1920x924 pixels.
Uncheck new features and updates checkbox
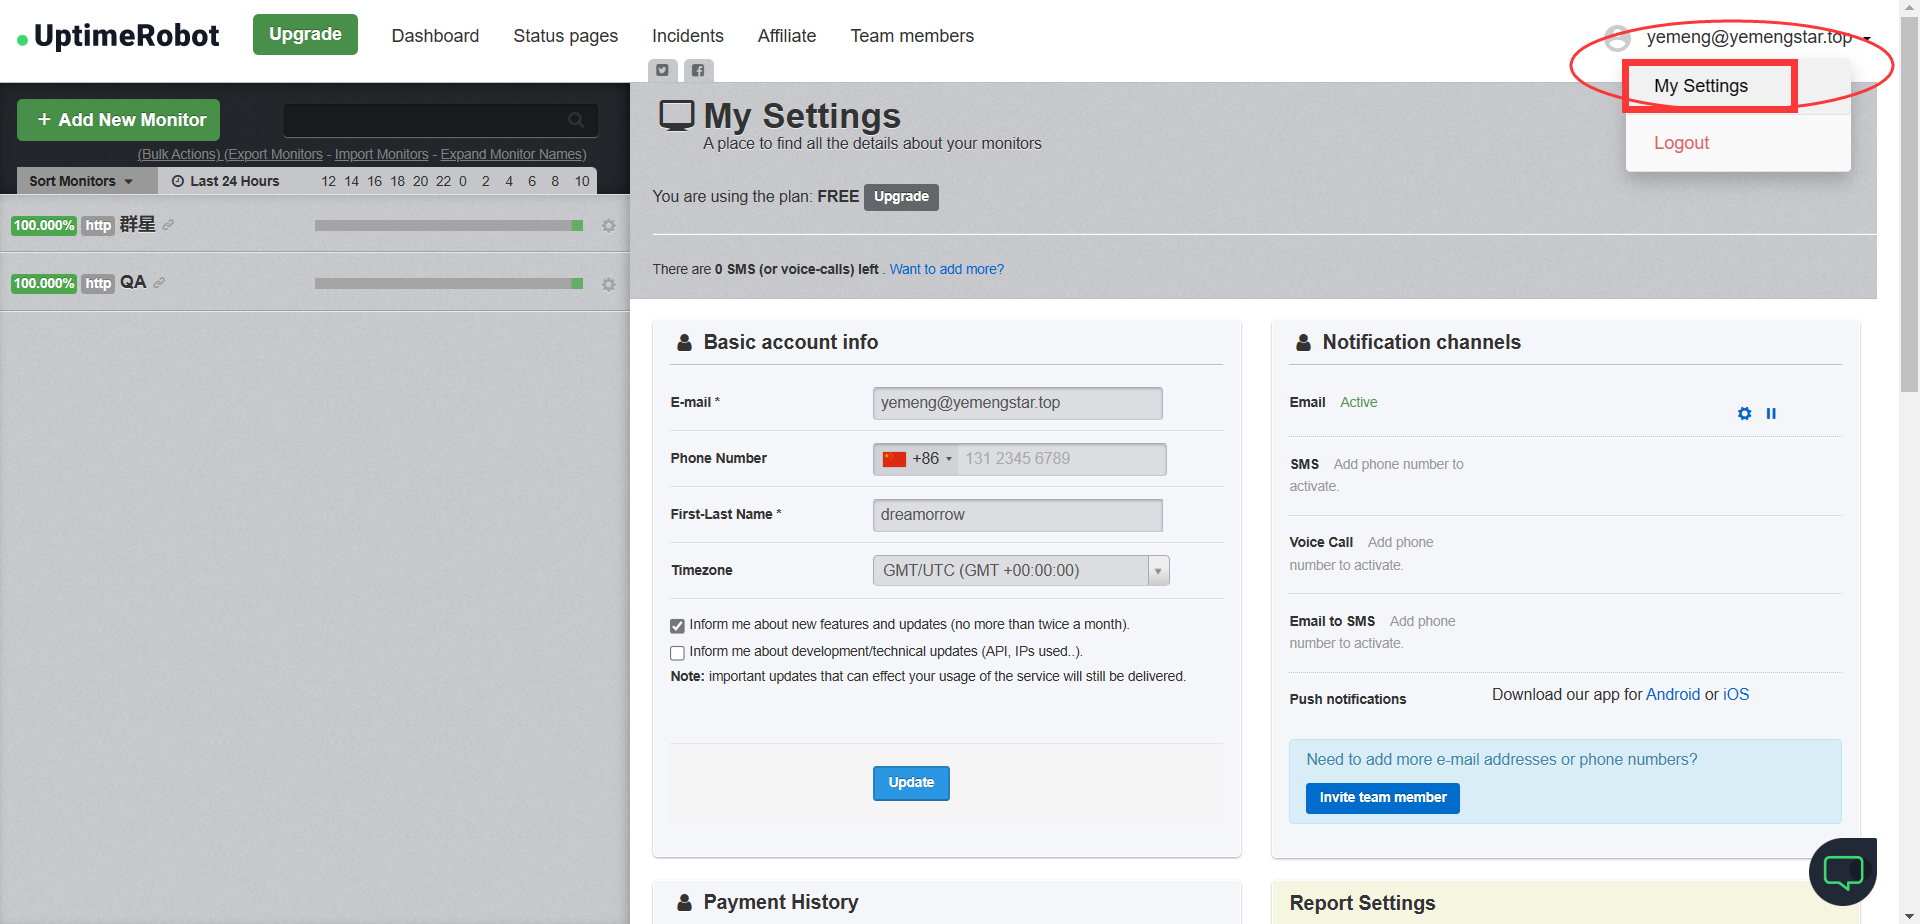[x=677, y=626]
